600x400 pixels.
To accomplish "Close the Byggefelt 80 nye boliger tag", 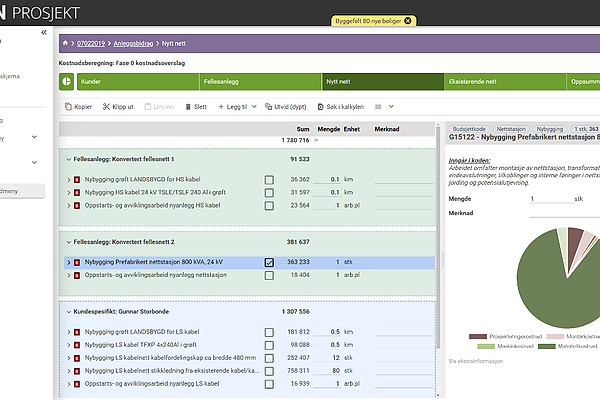I will [x=408, y=20].
